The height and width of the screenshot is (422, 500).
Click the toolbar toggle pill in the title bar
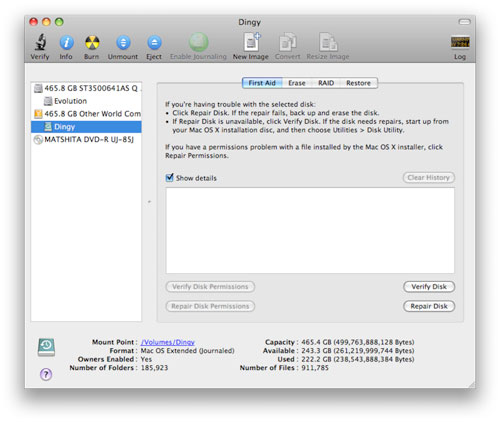464,22
